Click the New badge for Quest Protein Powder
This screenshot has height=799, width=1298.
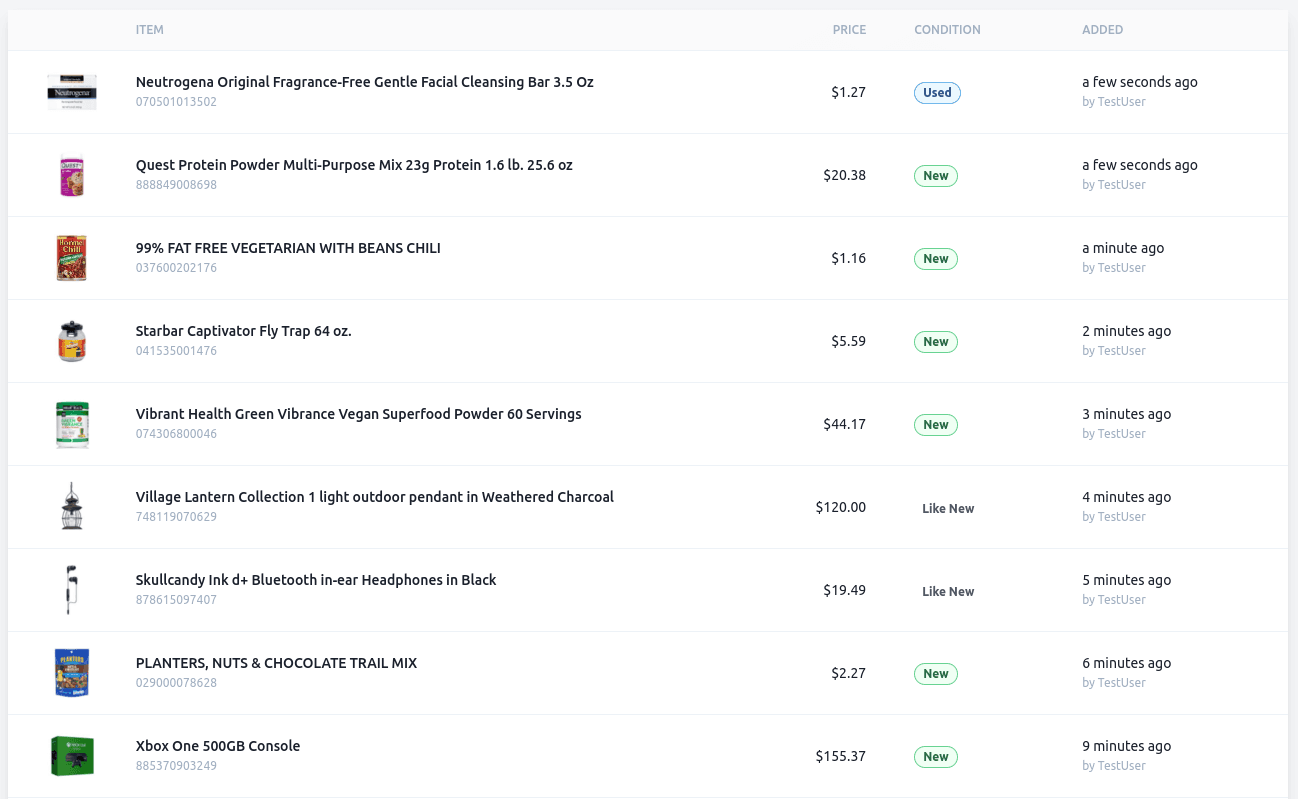click(x=935, y=176)
